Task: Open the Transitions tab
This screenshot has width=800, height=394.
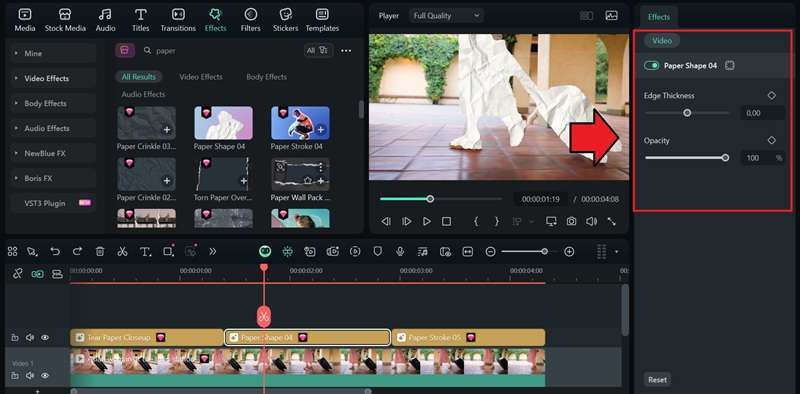Action: pyautogui.click(x=178, y=20)
